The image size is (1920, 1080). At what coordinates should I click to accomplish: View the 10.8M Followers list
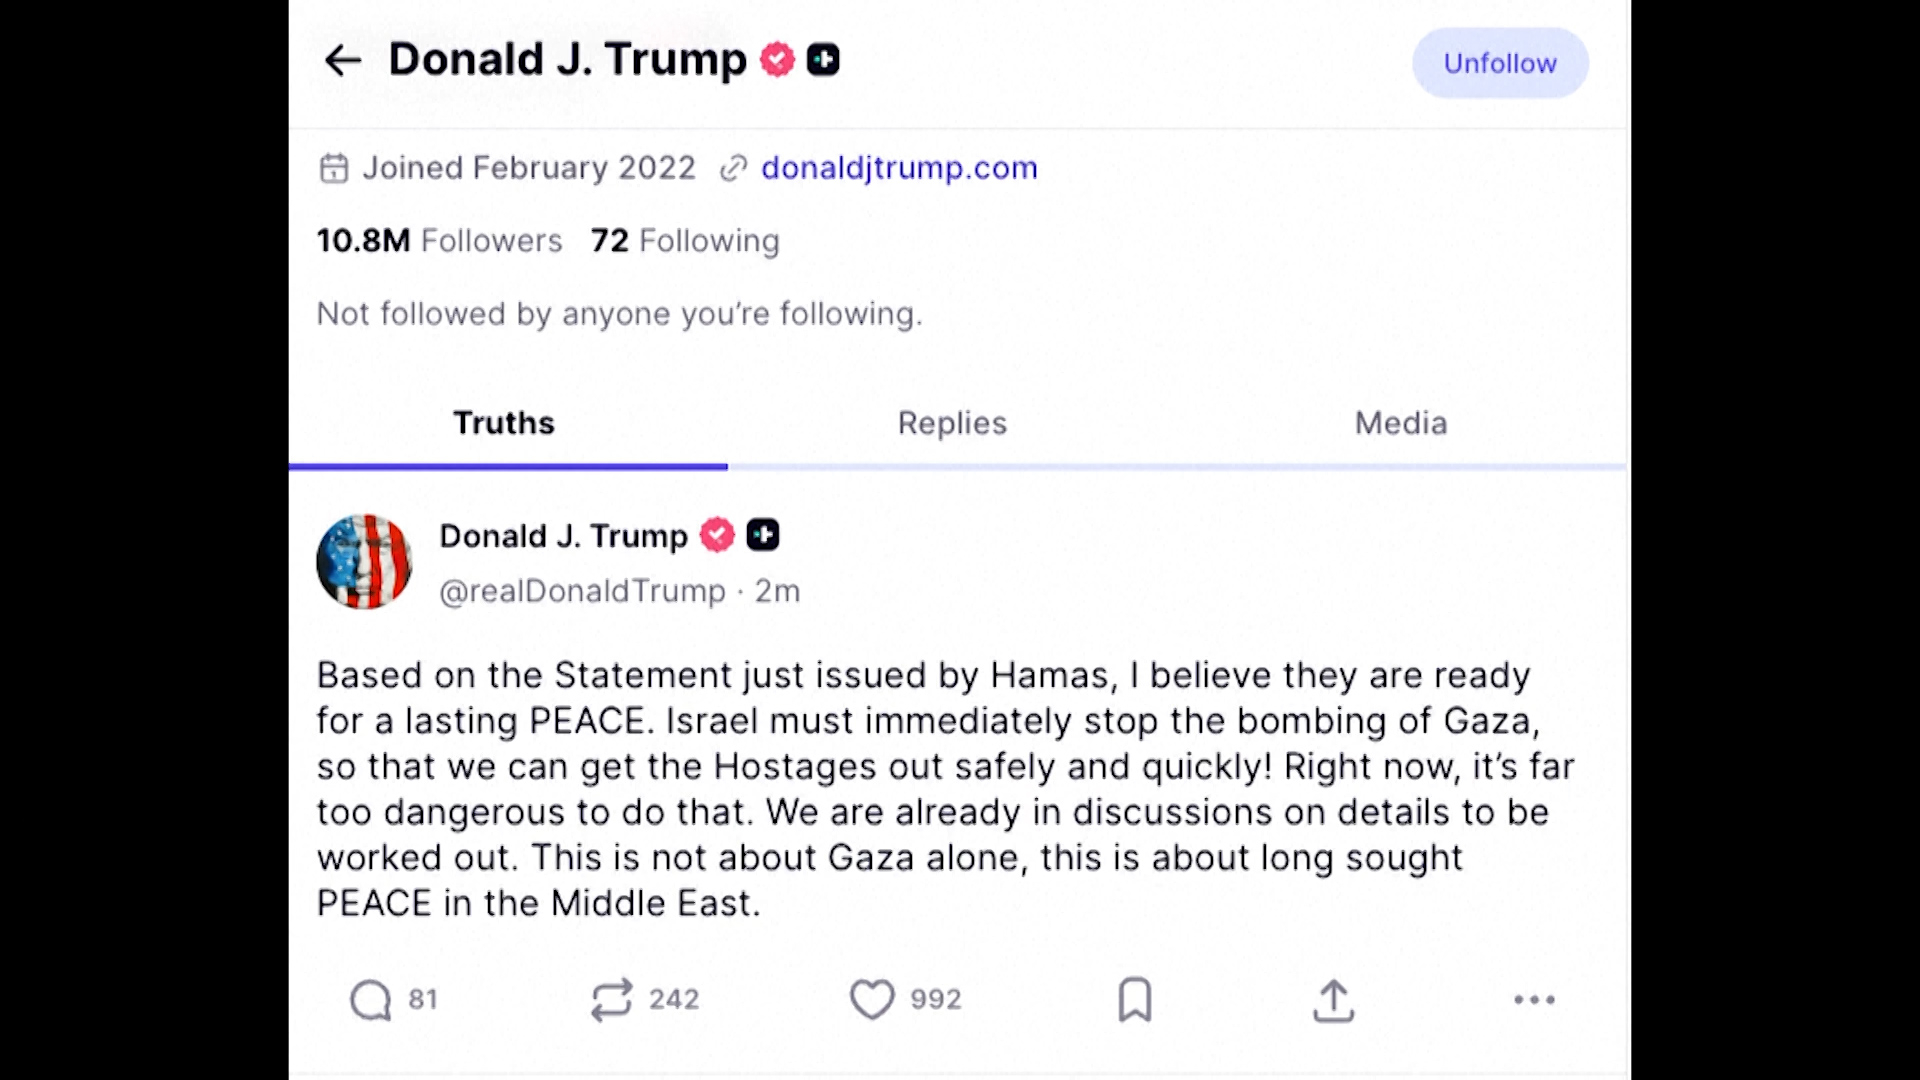439,241
